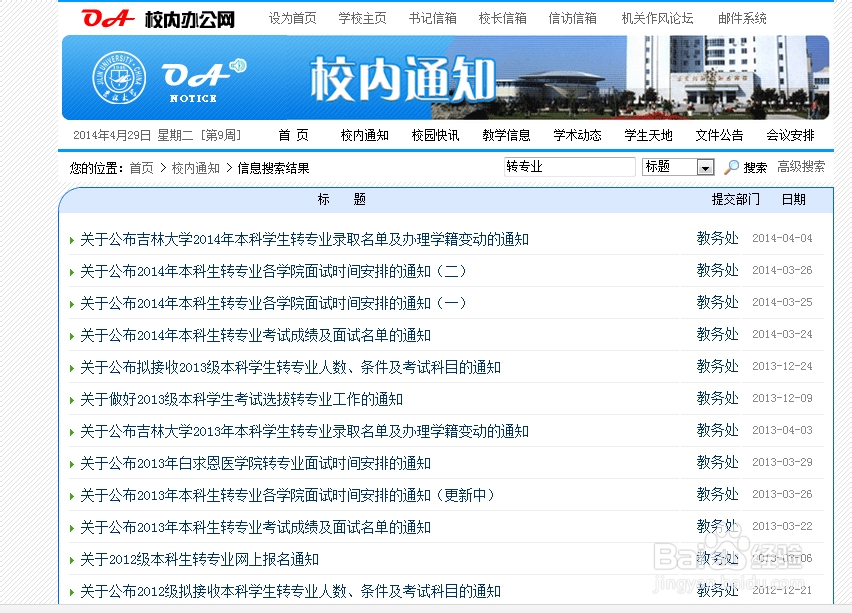Screen dimensions: 852x613
Task: Select 教学信息 from the navigation menu
Action: (x=506, y=135)
